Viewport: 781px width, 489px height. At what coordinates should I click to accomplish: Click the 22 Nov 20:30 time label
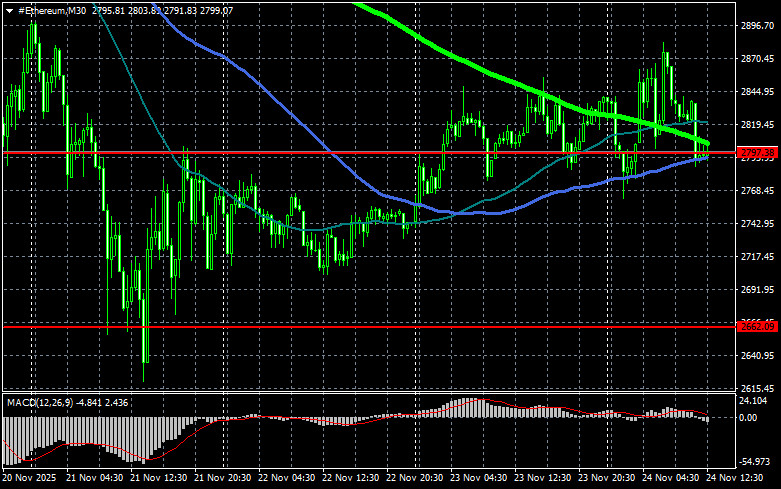414,478
